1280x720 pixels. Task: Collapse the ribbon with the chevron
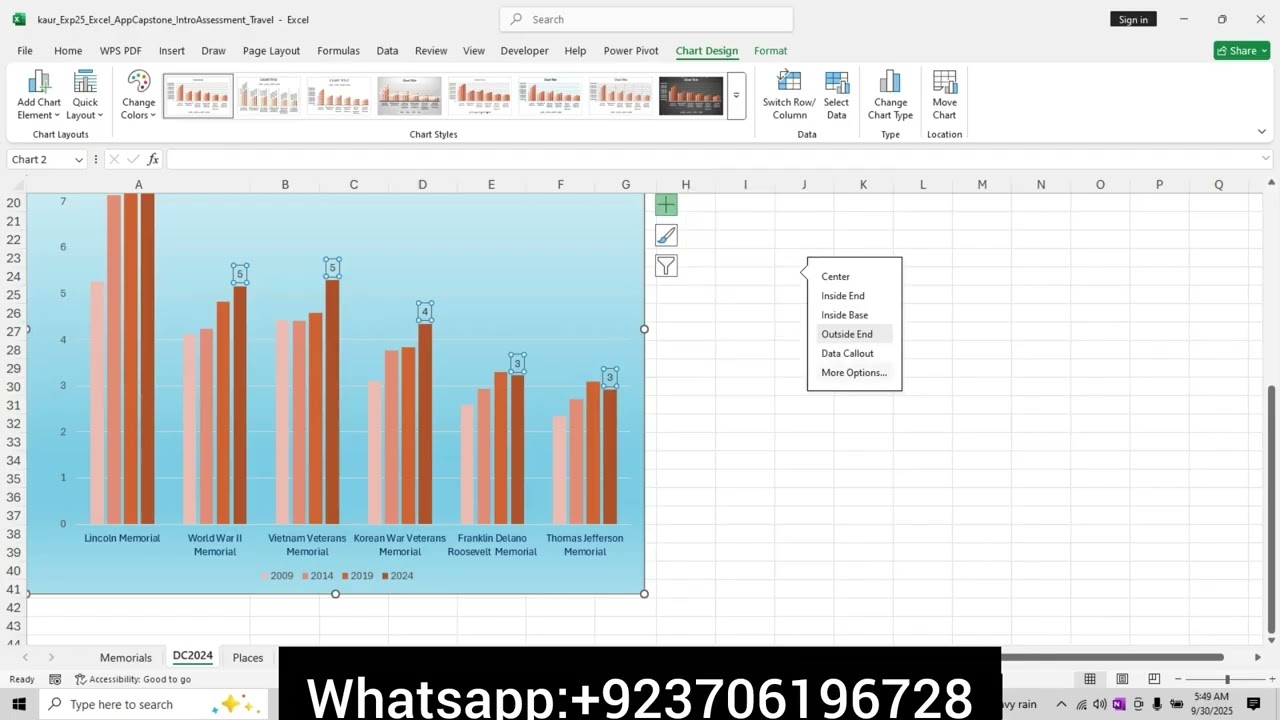(1262, 132)
